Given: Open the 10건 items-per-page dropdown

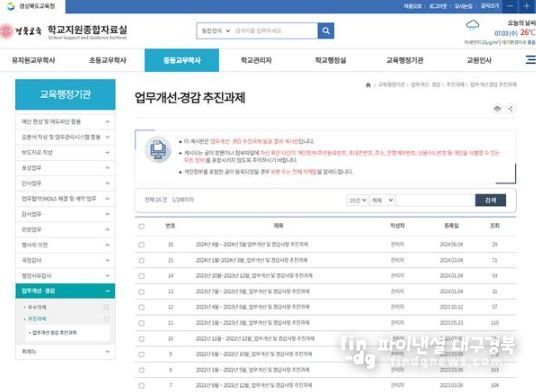Looking at the screenshot, I should tap(357, 200).
